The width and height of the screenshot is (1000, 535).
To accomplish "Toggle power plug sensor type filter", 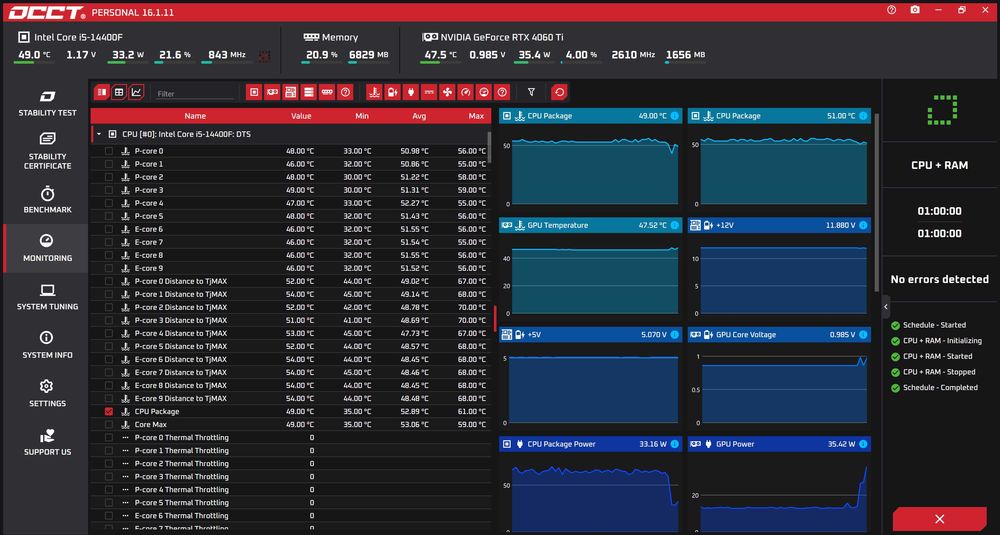I will click(x=411, y=92).
